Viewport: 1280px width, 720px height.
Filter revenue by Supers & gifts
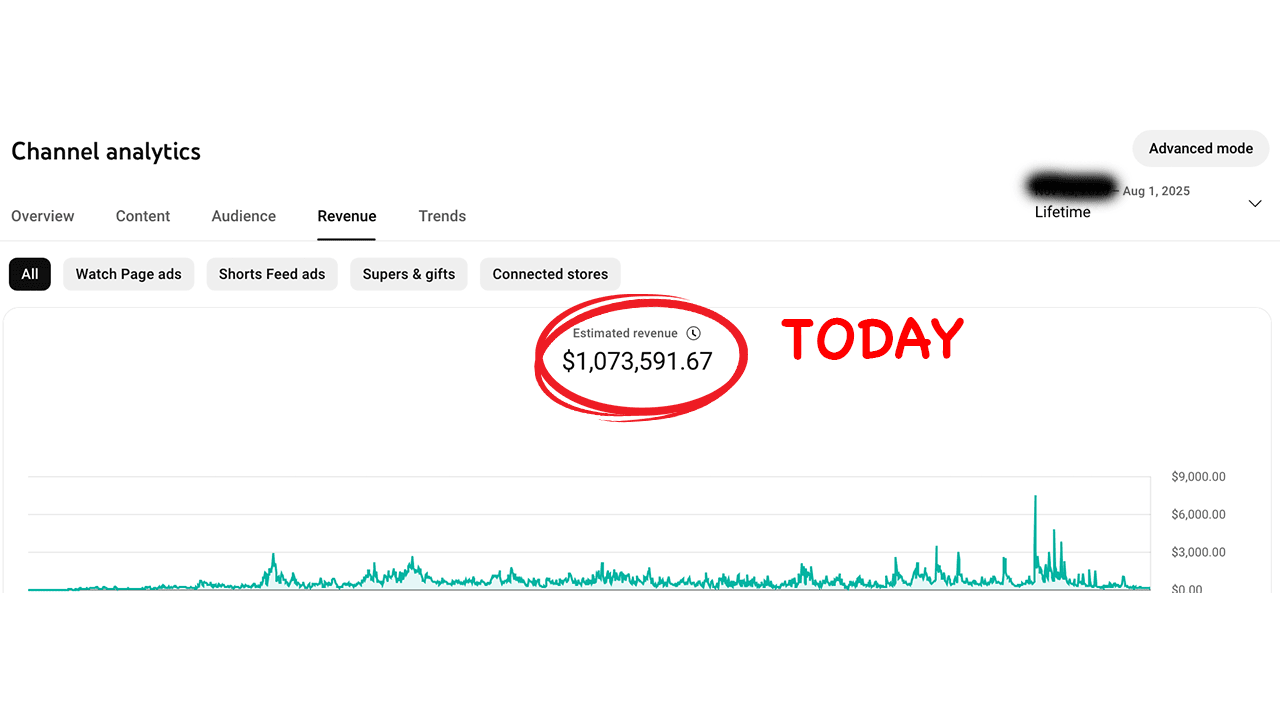[408, 274]
